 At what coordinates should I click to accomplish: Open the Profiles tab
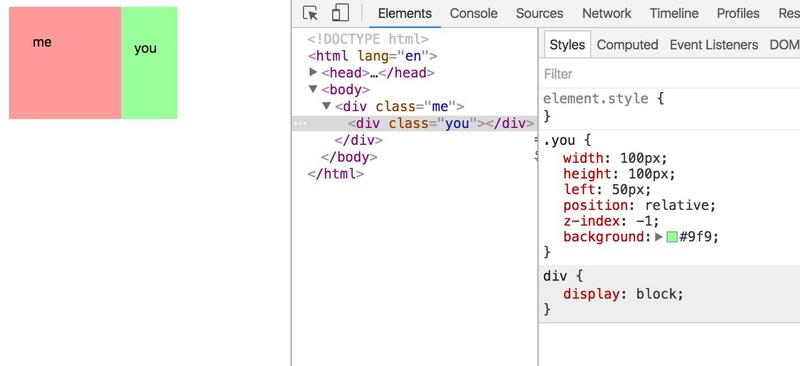pos(738,13)
